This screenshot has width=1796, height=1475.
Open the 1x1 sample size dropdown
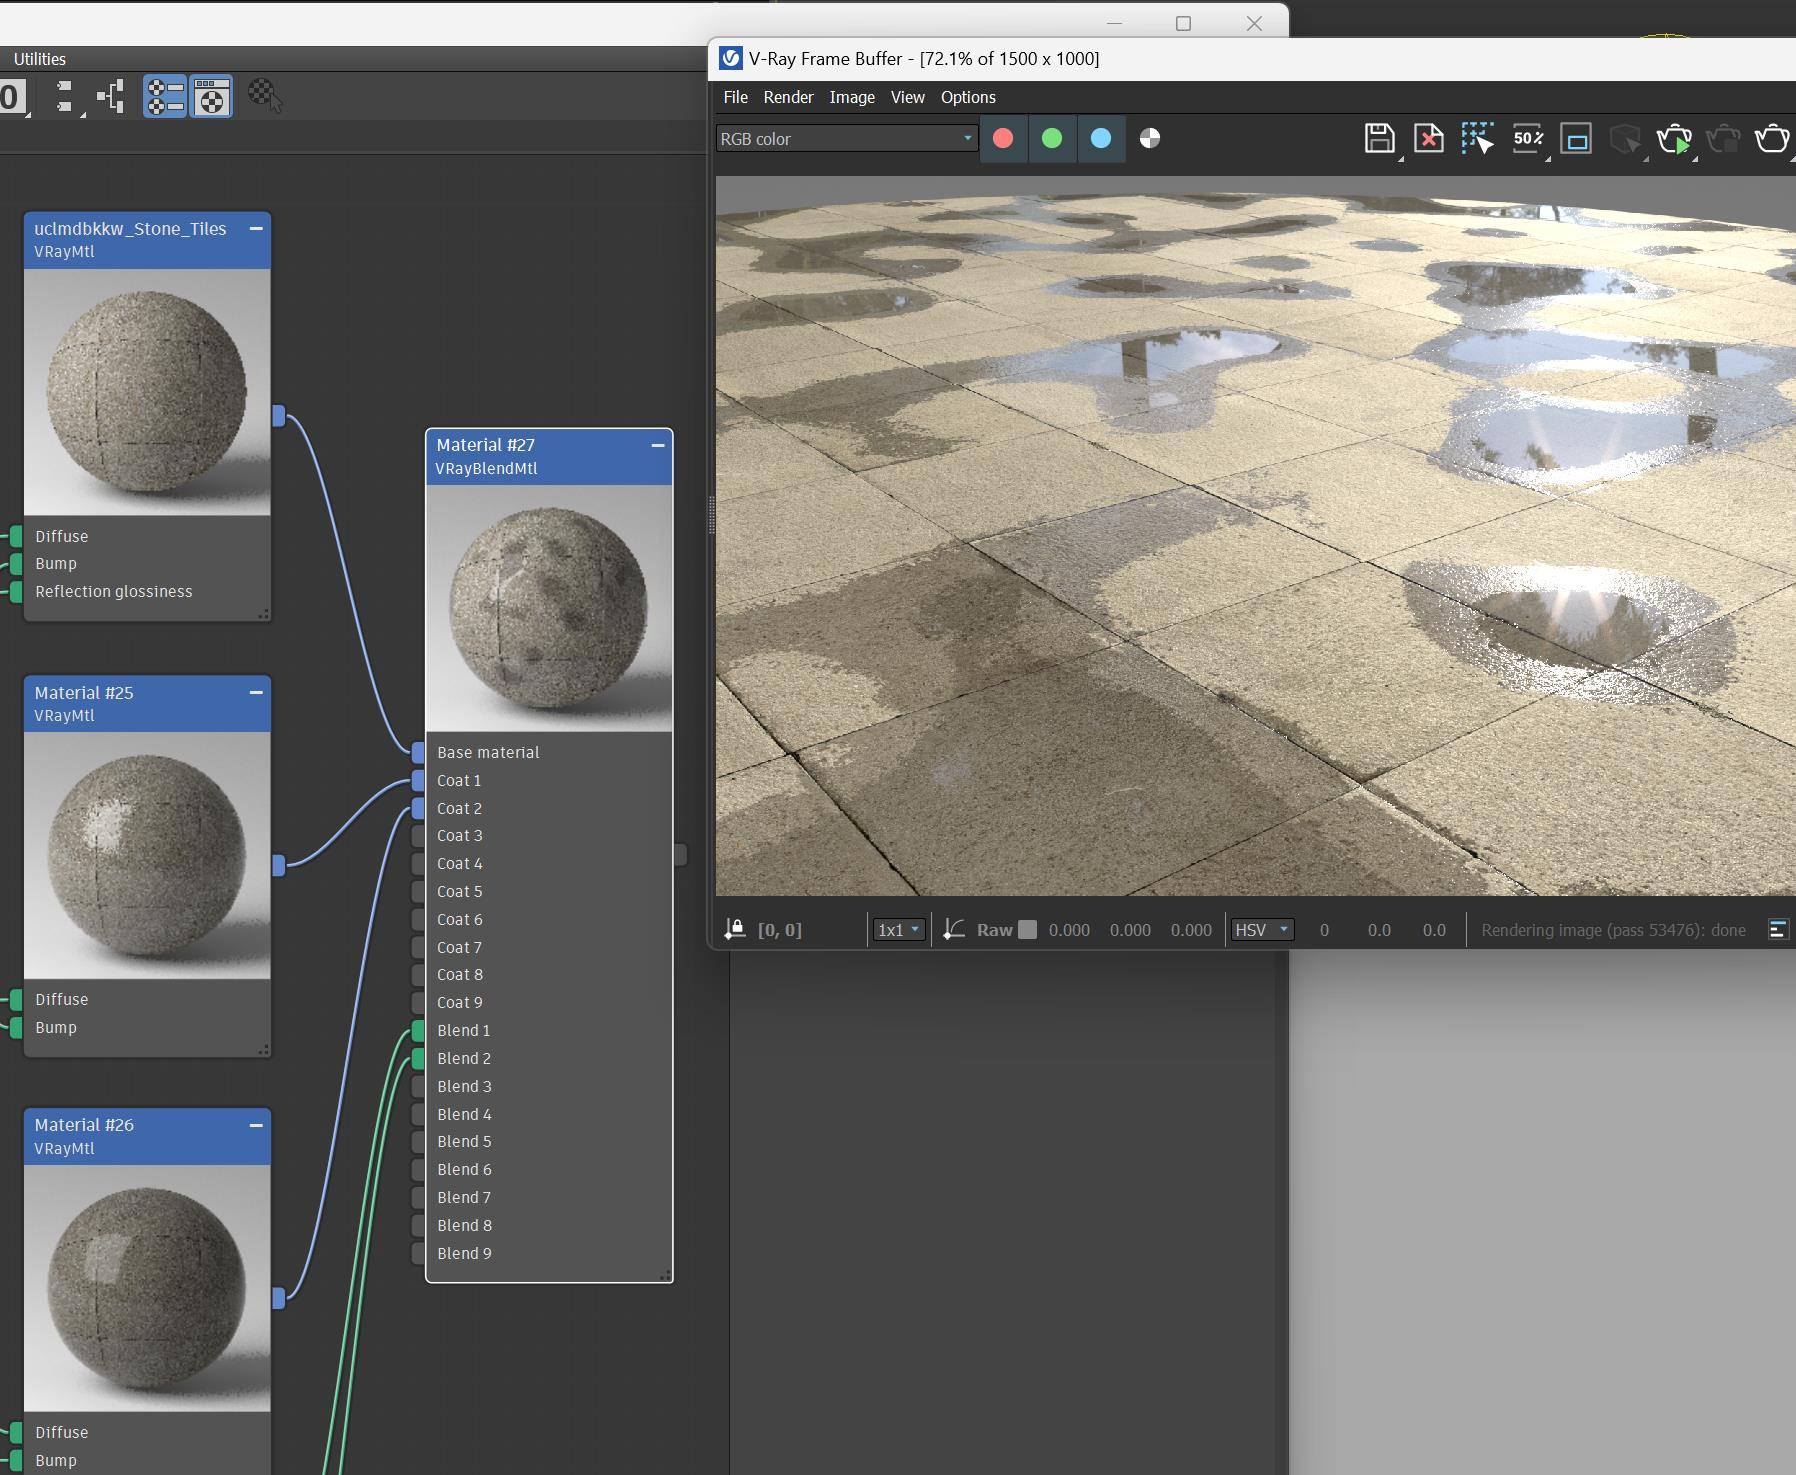[x=898, y=930]
